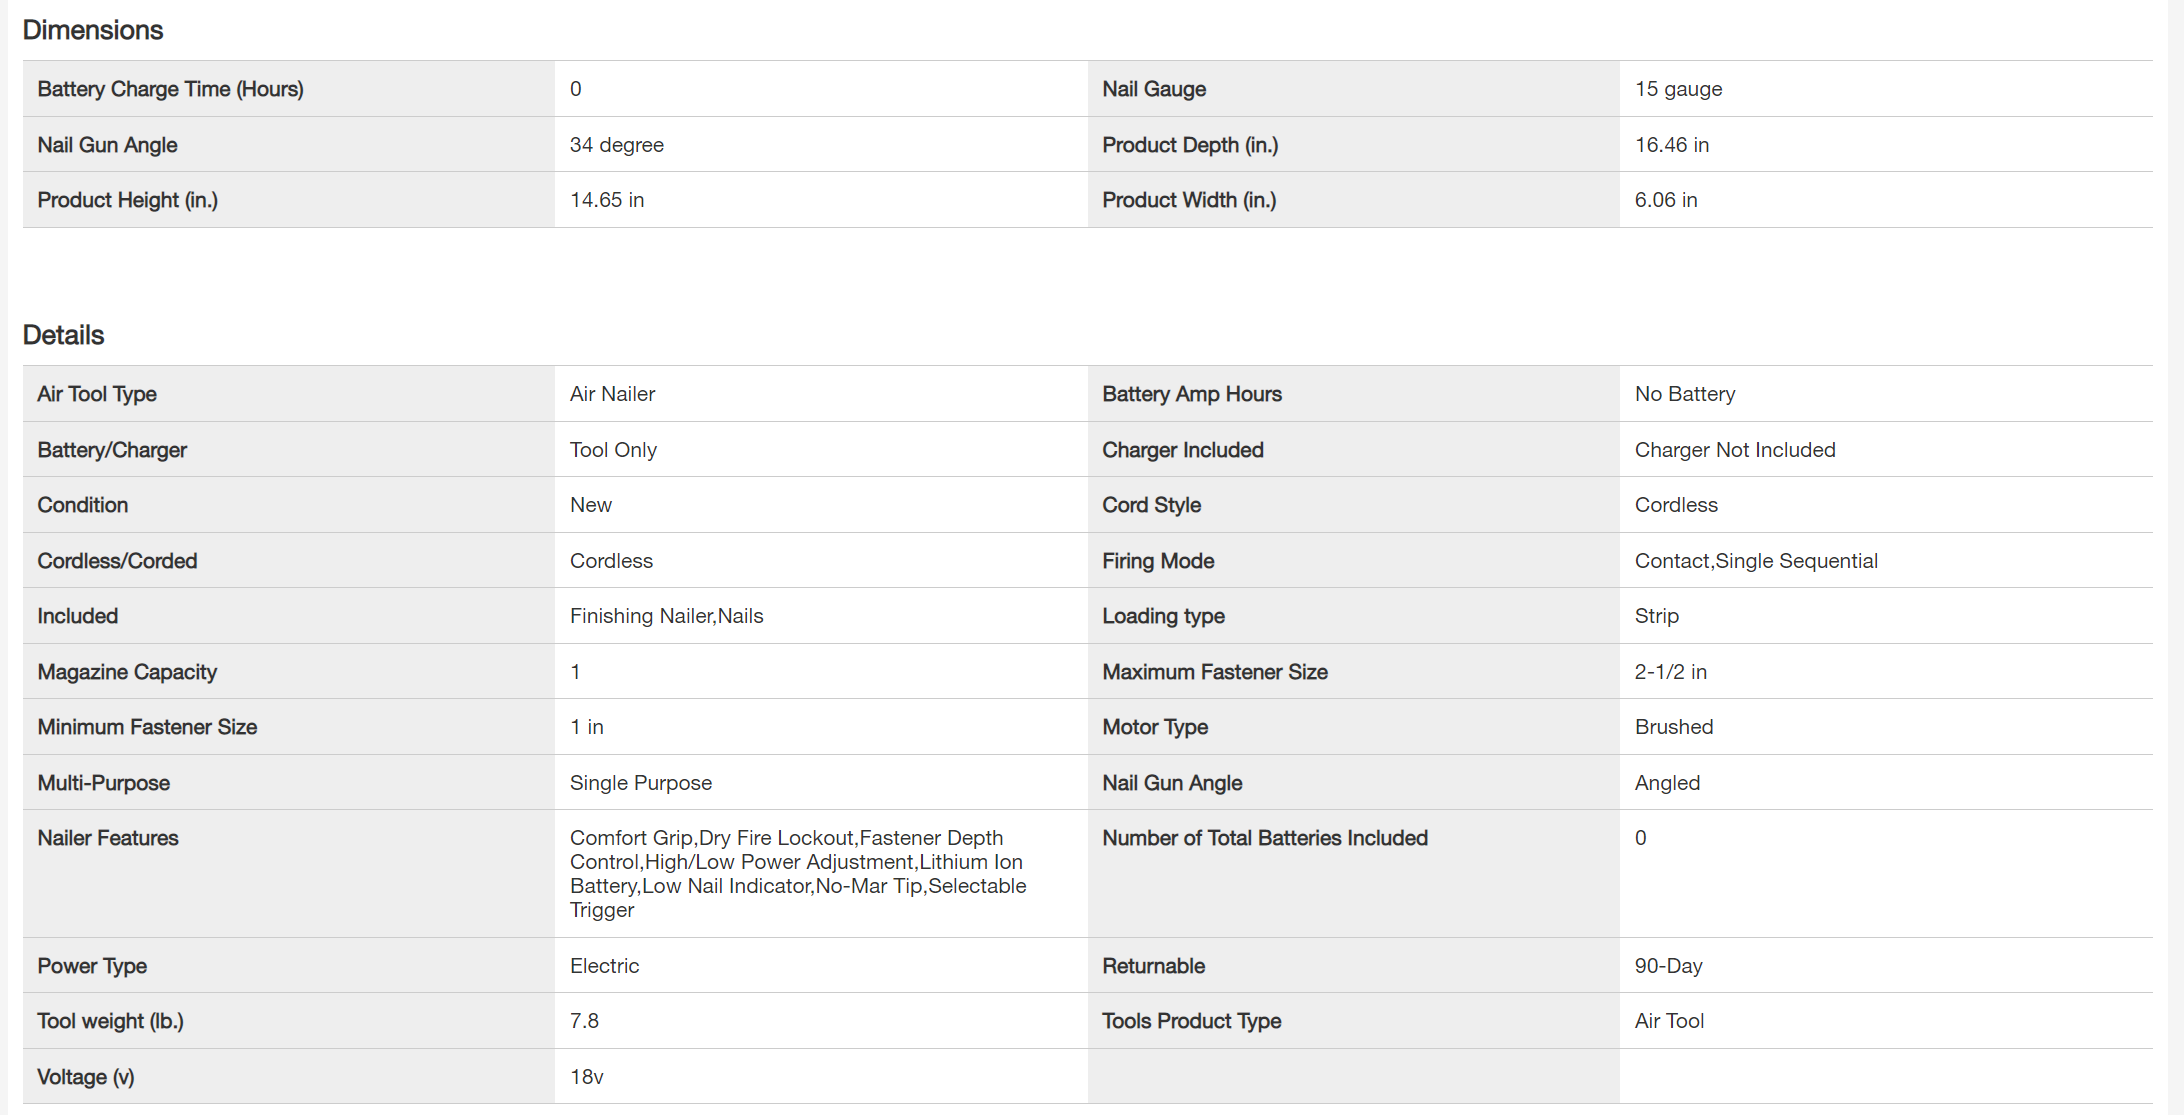
Task: Select the Contact,Single Sequential value
Action: pos(1755,561)
